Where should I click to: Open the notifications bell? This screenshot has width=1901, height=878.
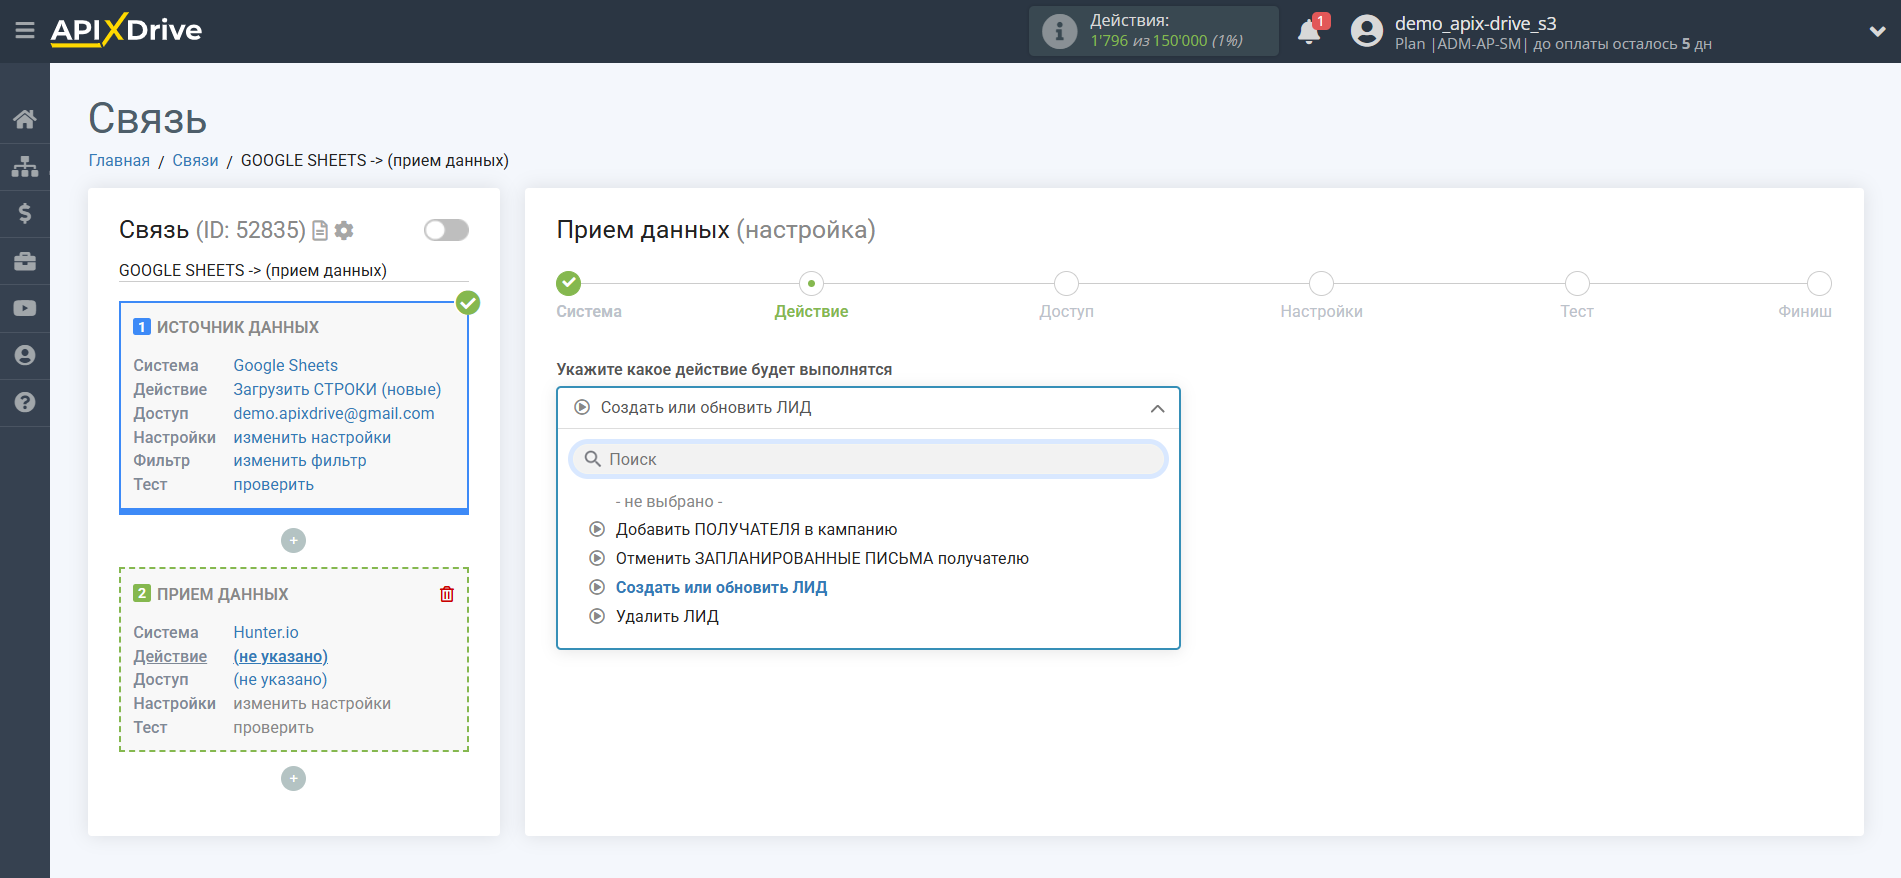pos(1309,32)
